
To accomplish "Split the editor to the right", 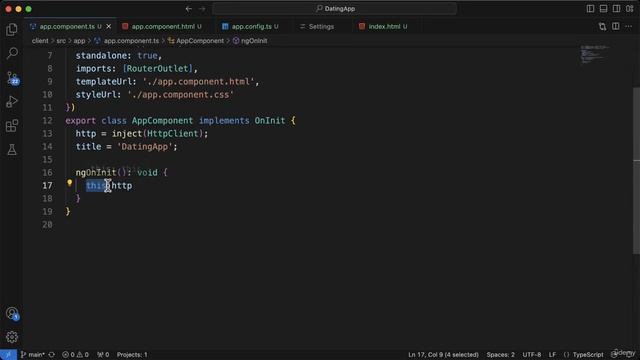I will 616,27.
